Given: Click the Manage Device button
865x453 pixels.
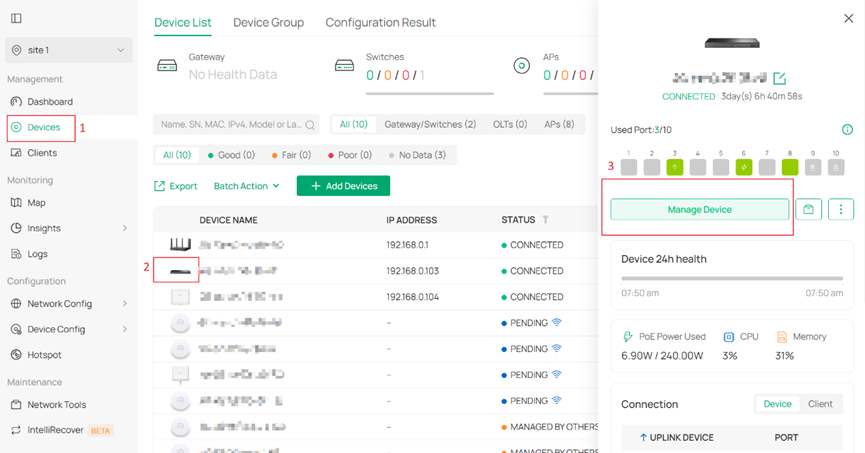Looking at the screenshot, I should click(x=700, y=210).
